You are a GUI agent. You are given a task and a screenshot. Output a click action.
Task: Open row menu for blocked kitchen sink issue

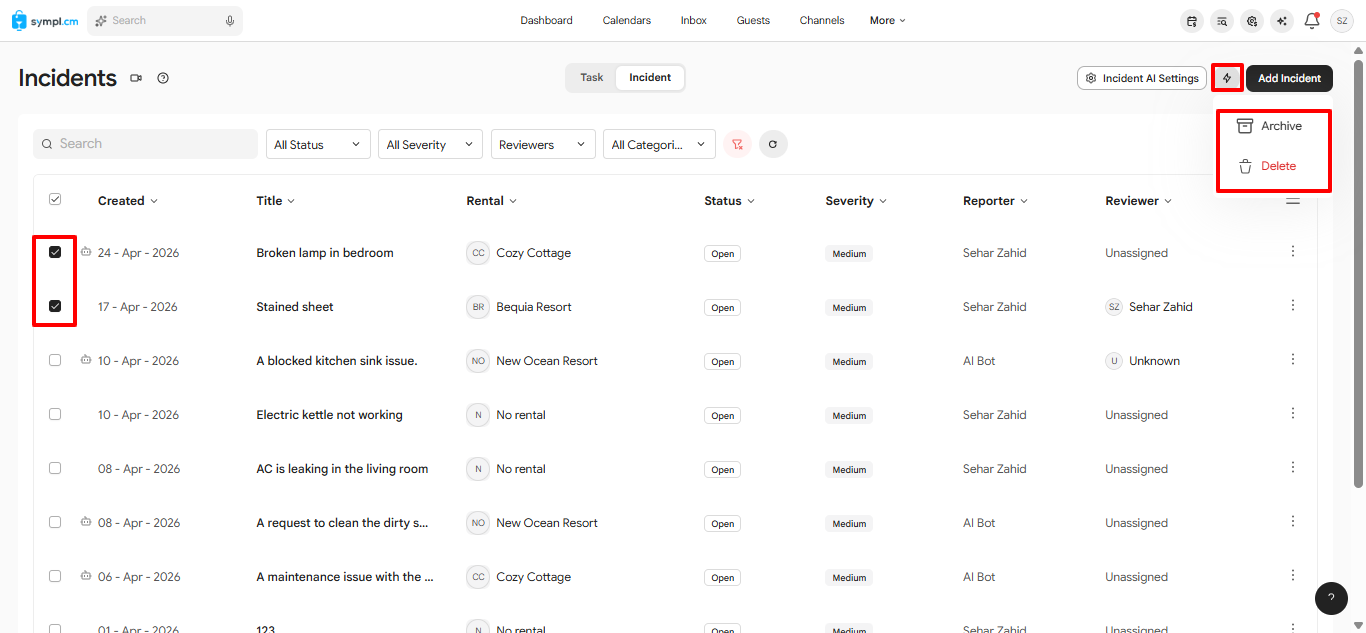point(1293,360)
